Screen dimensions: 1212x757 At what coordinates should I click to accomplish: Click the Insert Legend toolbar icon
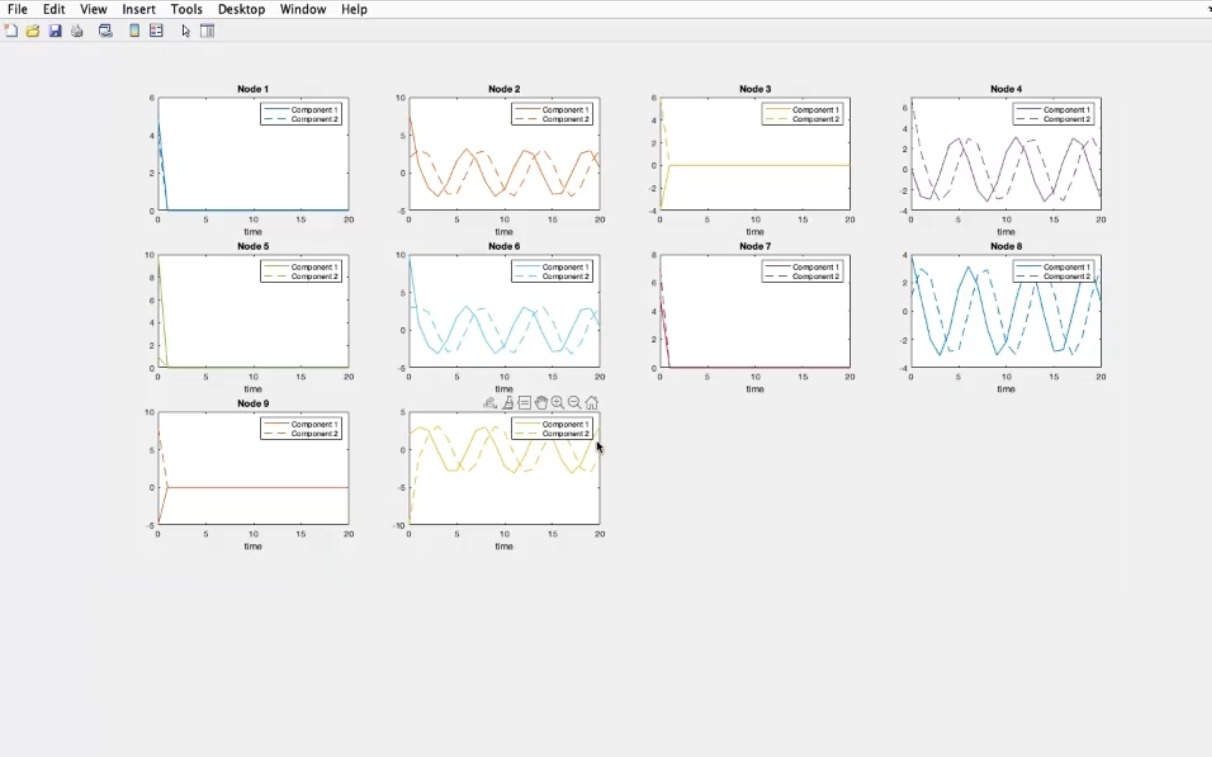(x=156, y=31)
